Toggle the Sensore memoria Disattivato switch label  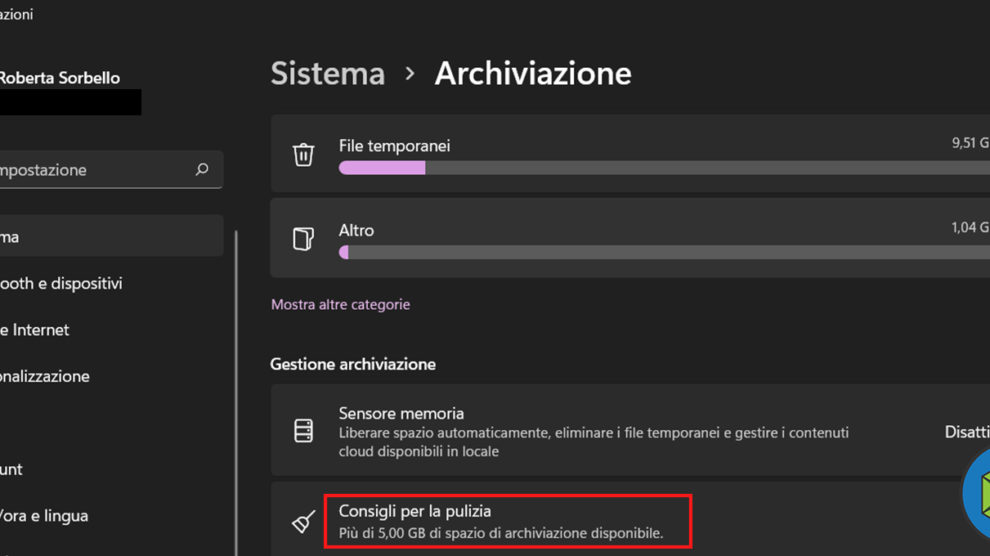(966, 432)
